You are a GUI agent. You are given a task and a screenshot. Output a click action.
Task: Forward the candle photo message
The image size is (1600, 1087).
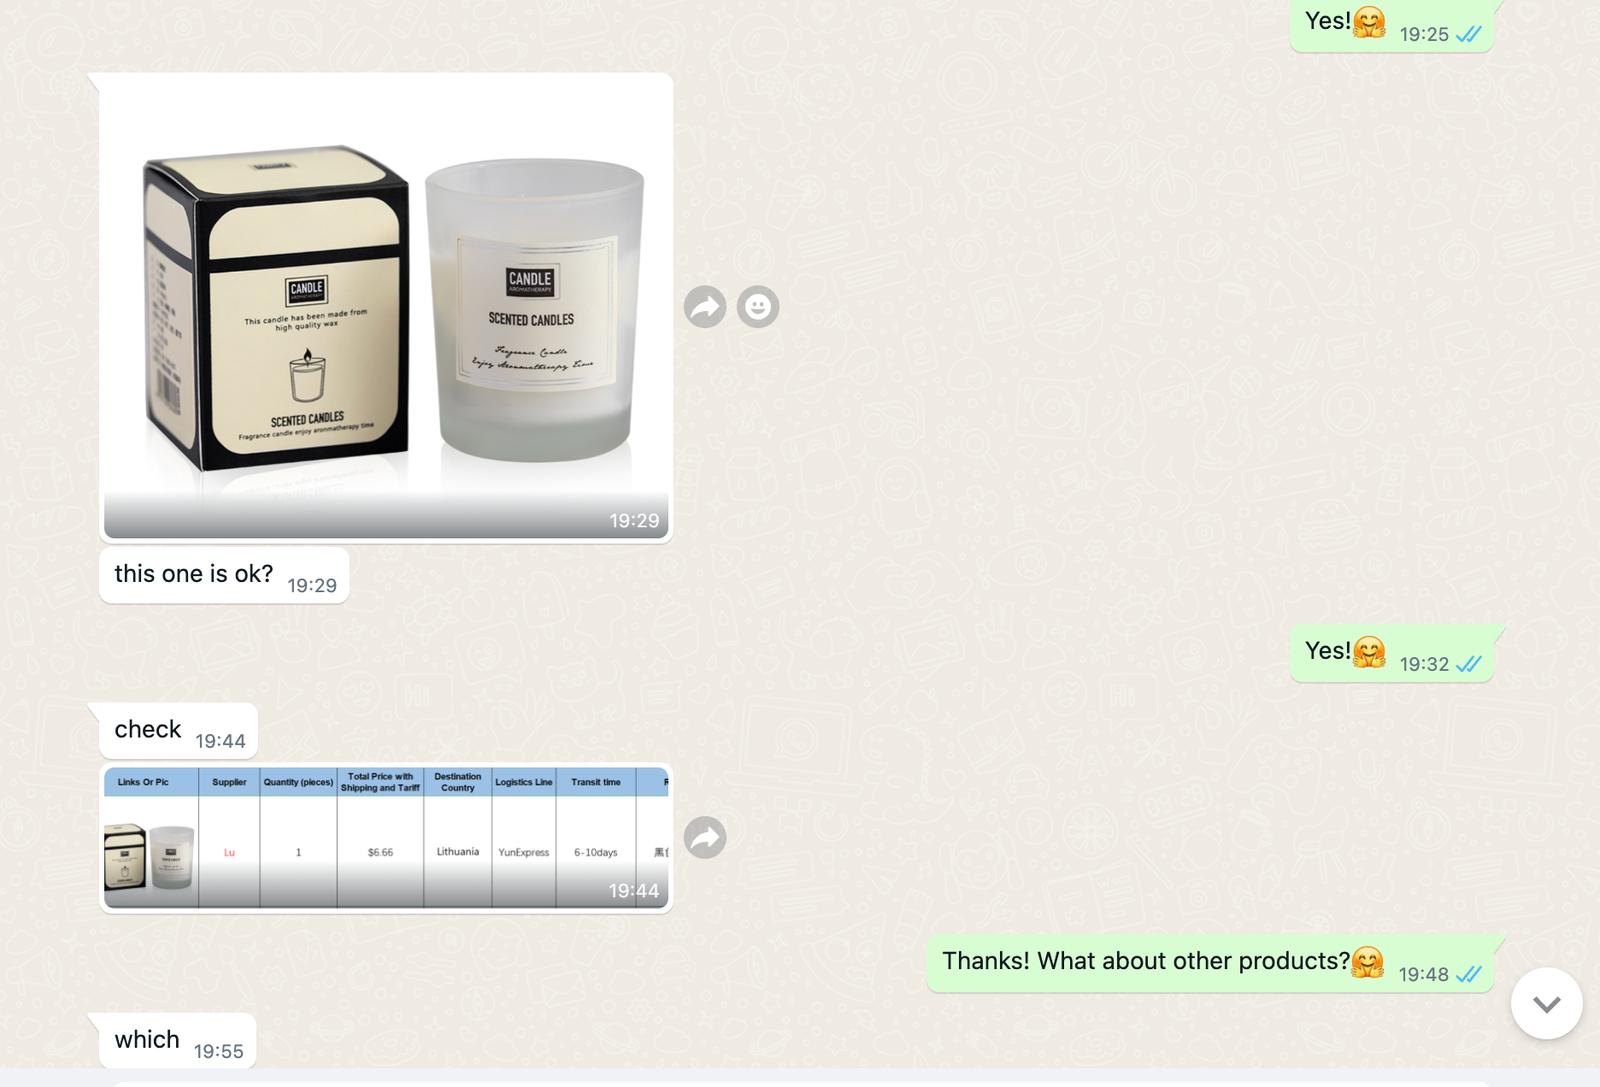pyautogui.click(x=705, y=307)
